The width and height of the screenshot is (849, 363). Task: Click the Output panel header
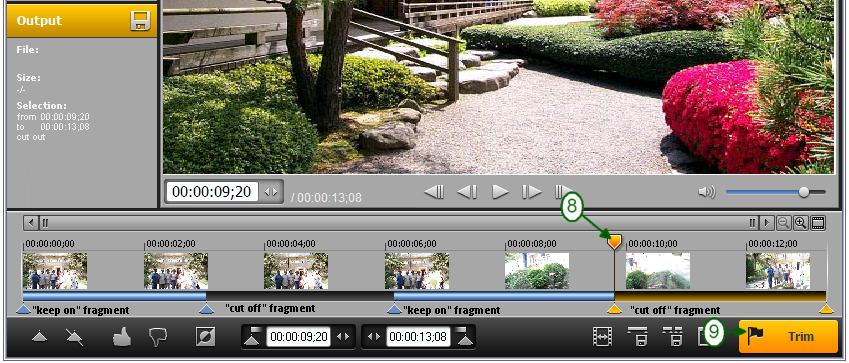coord(82,21)
